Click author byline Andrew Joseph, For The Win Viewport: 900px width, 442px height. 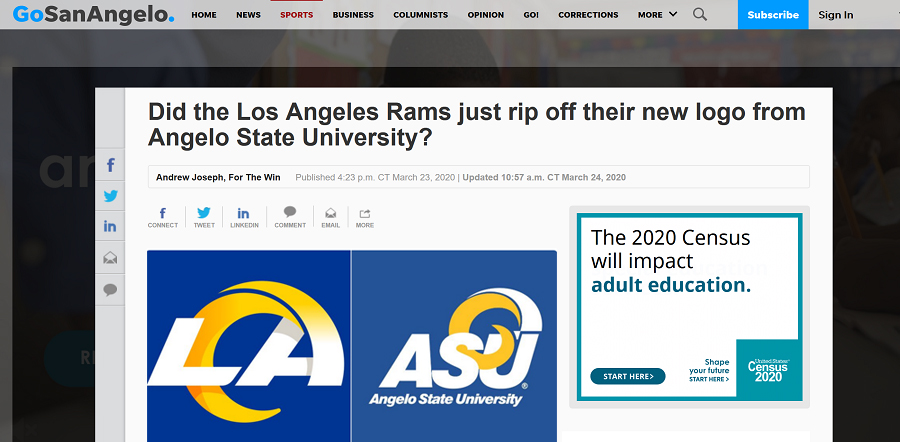pos(218,177)
